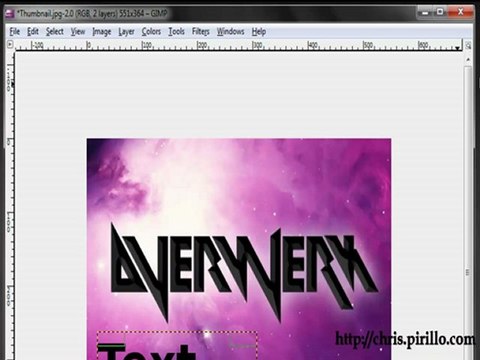Click inside the Text layer box on canvas

[x=177, y=346]
